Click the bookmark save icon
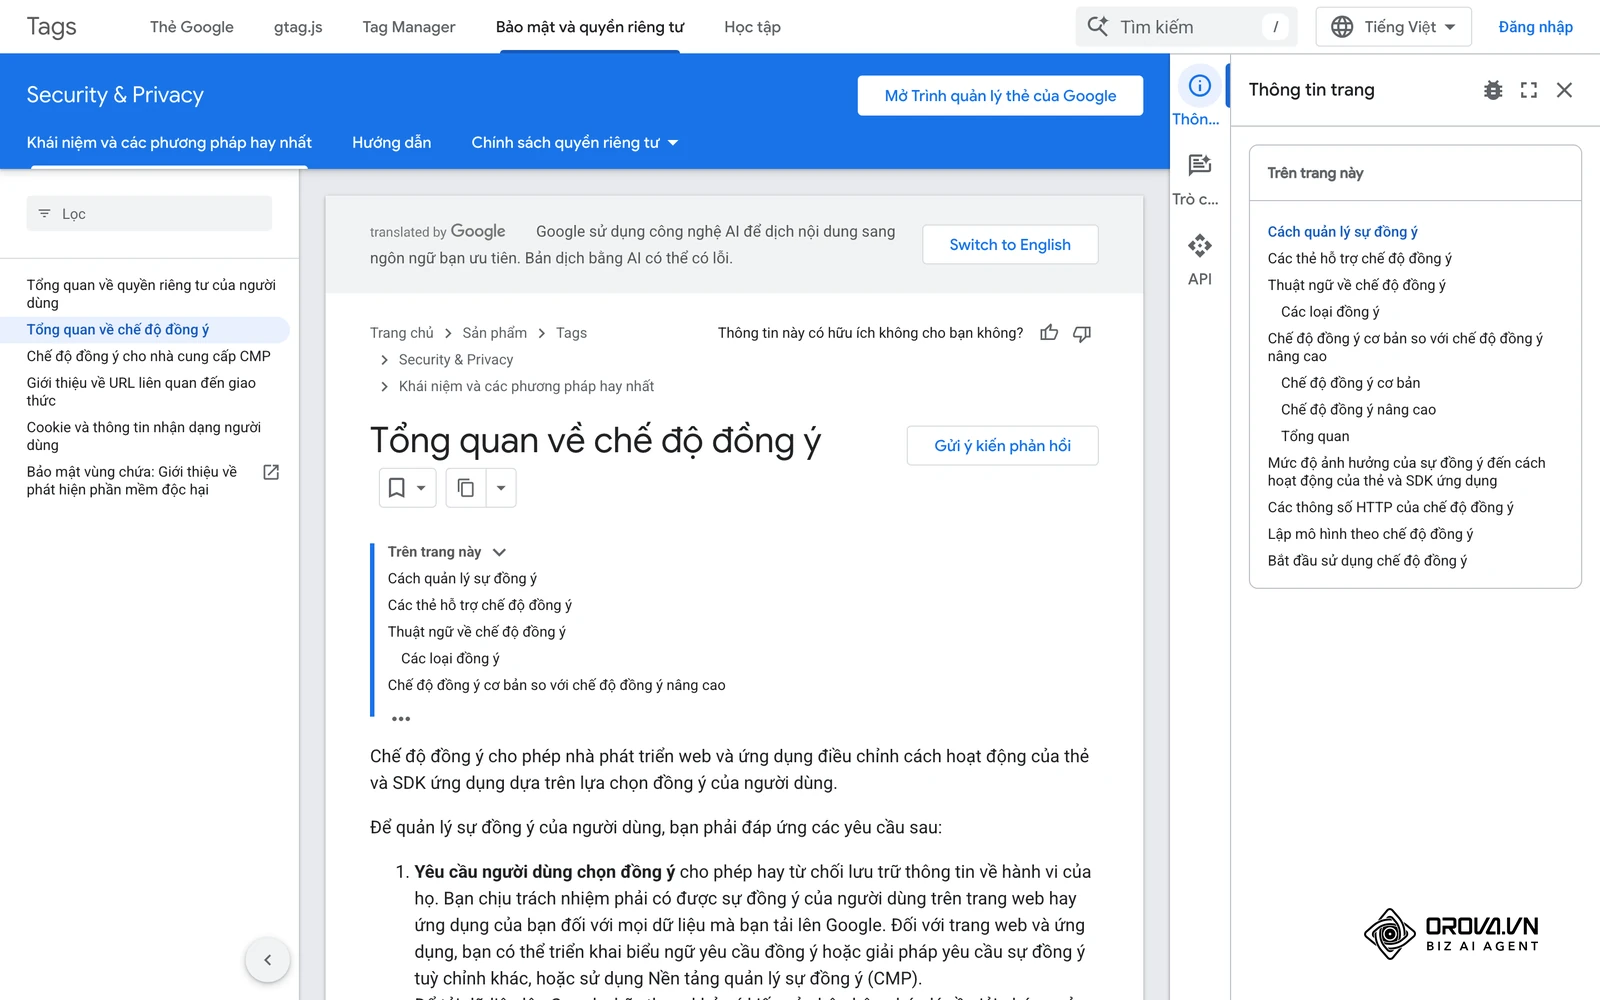The image size is (1600, 1000). pyautogui.click(x=397, y=488)
